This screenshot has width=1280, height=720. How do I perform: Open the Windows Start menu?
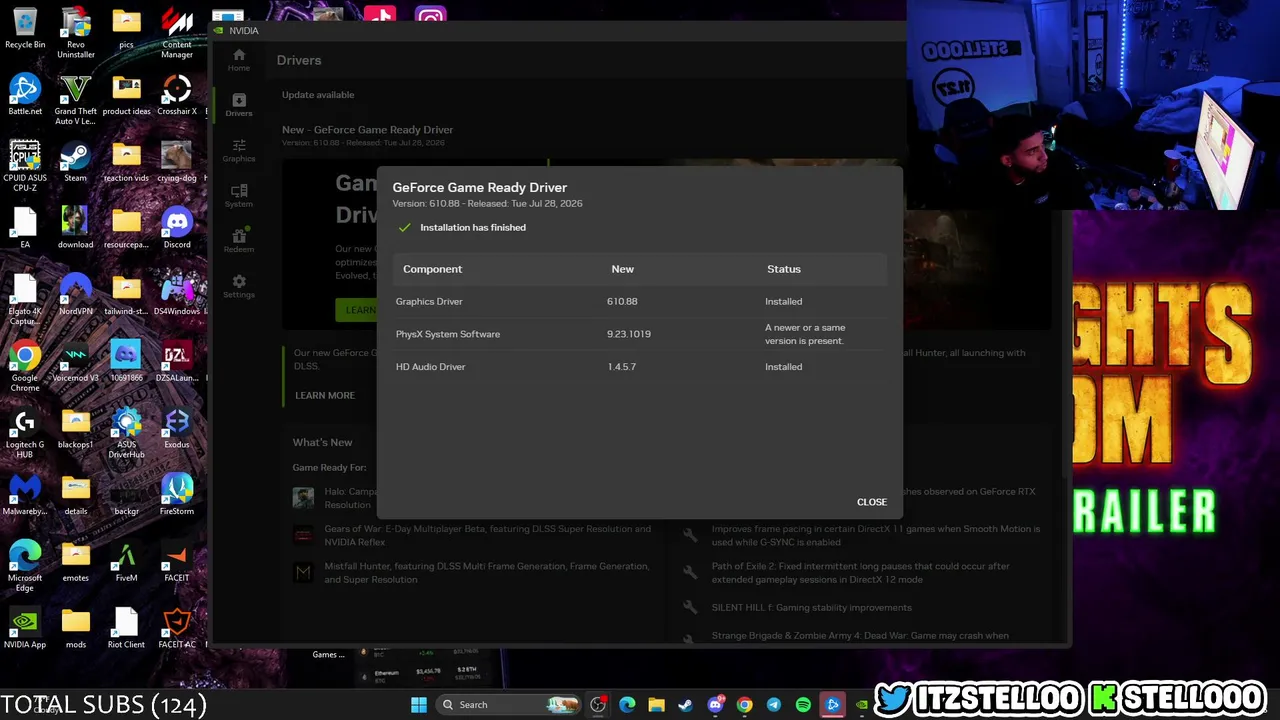click(418, 705)
